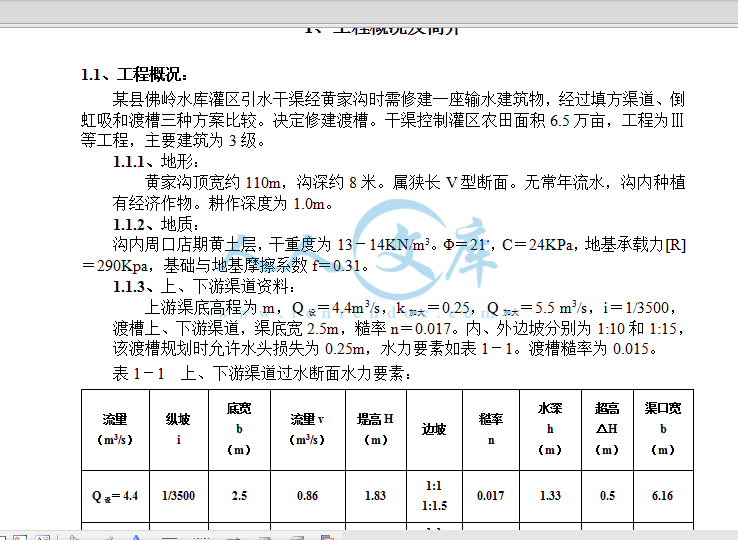Click the table cell "6.16"
Viewport: 738px width, 540px height.
663,496
